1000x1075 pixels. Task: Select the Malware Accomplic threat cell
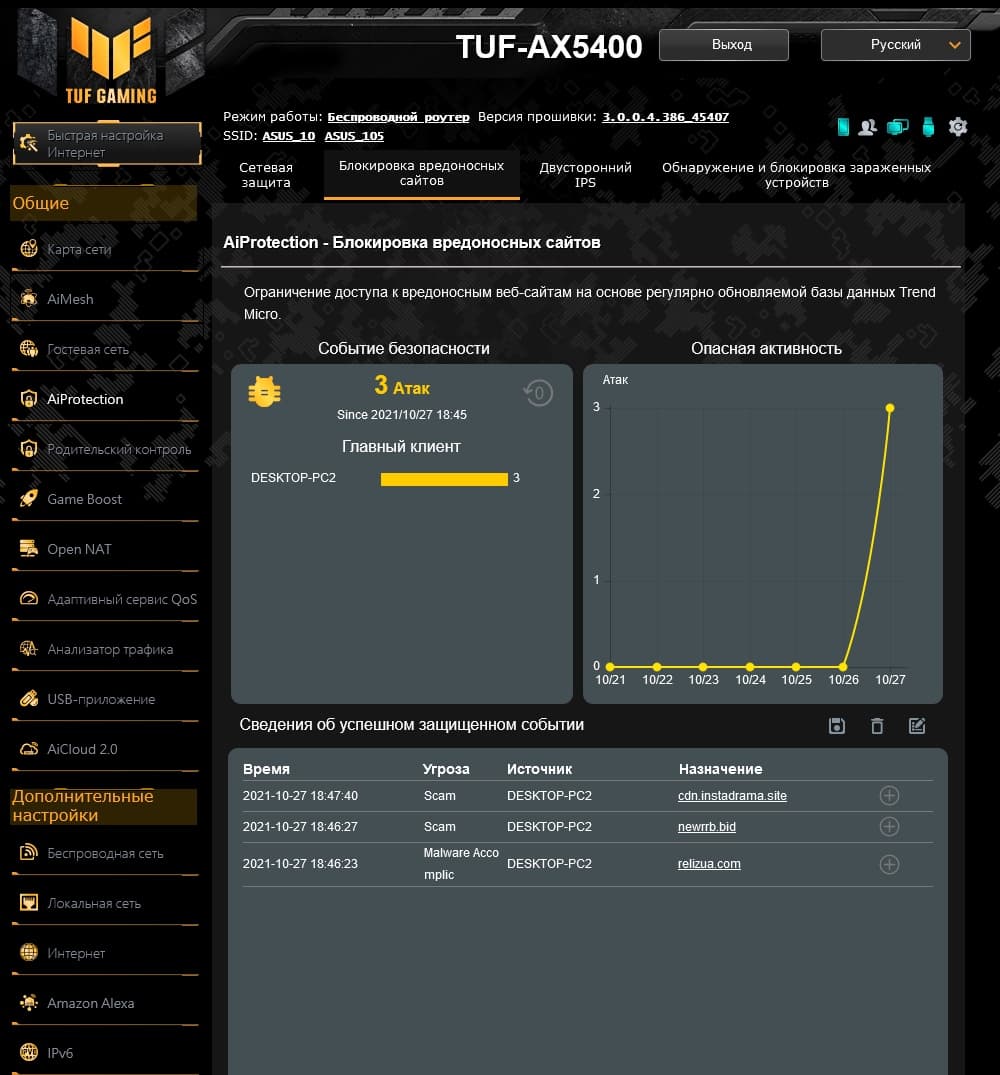click(x=461, y=864)
